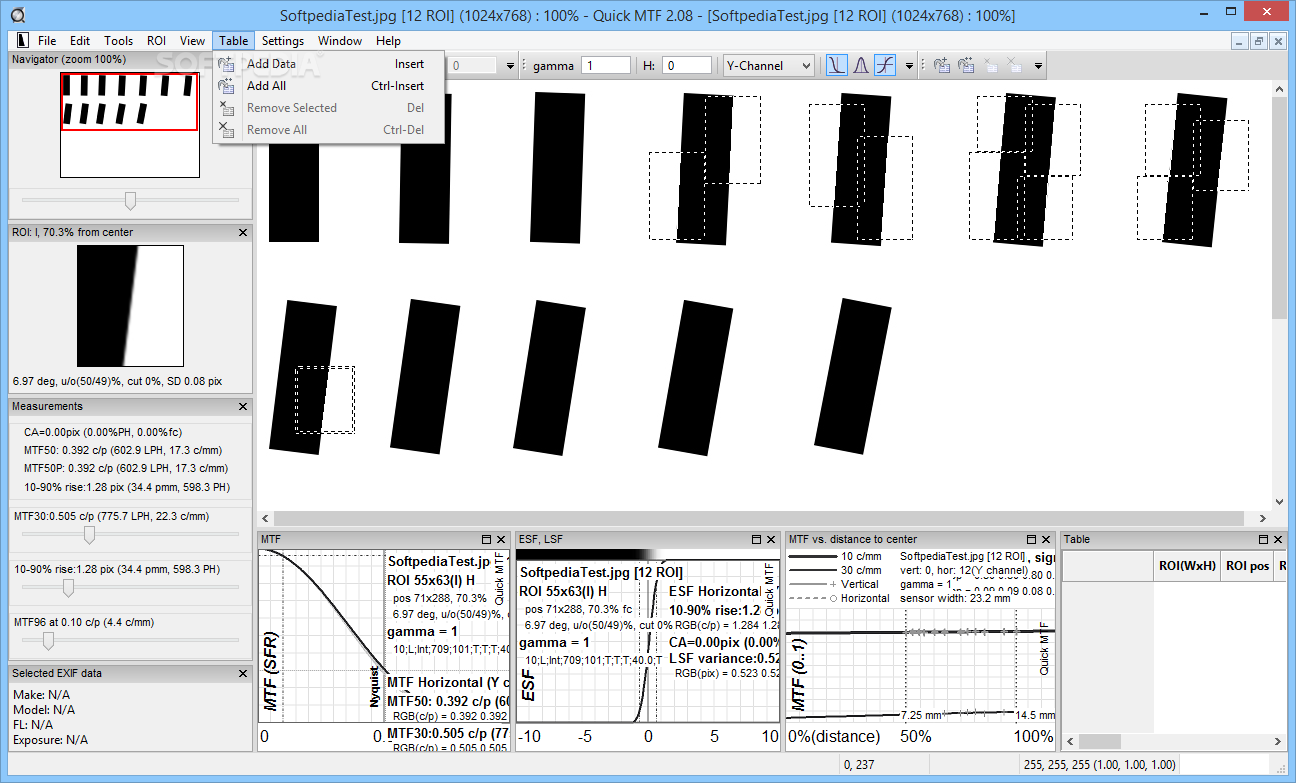Viewport: 1296px width, 783px height.
Task: Maximize the MTF graph panel
Action: [487, 539]
